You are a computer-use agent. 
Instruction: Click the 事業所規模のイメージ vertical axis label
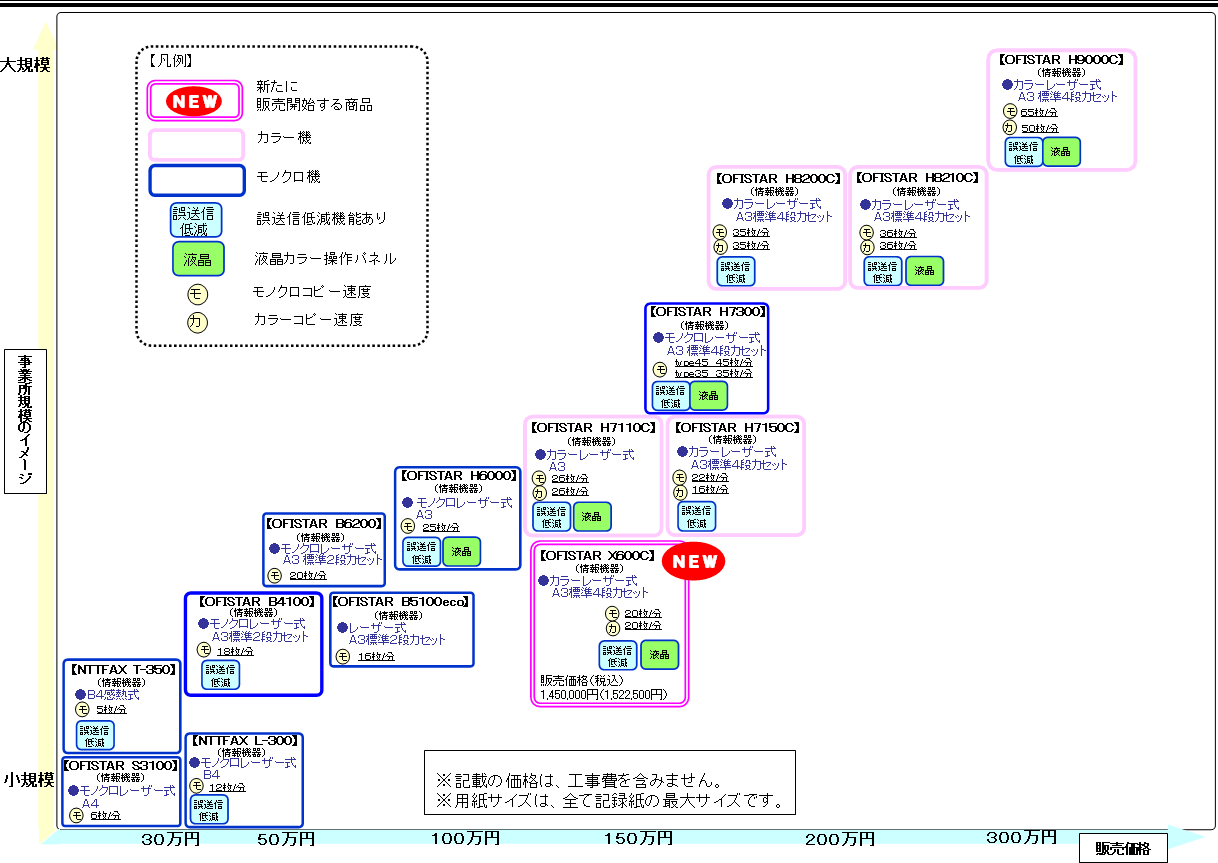pos(25,420)
